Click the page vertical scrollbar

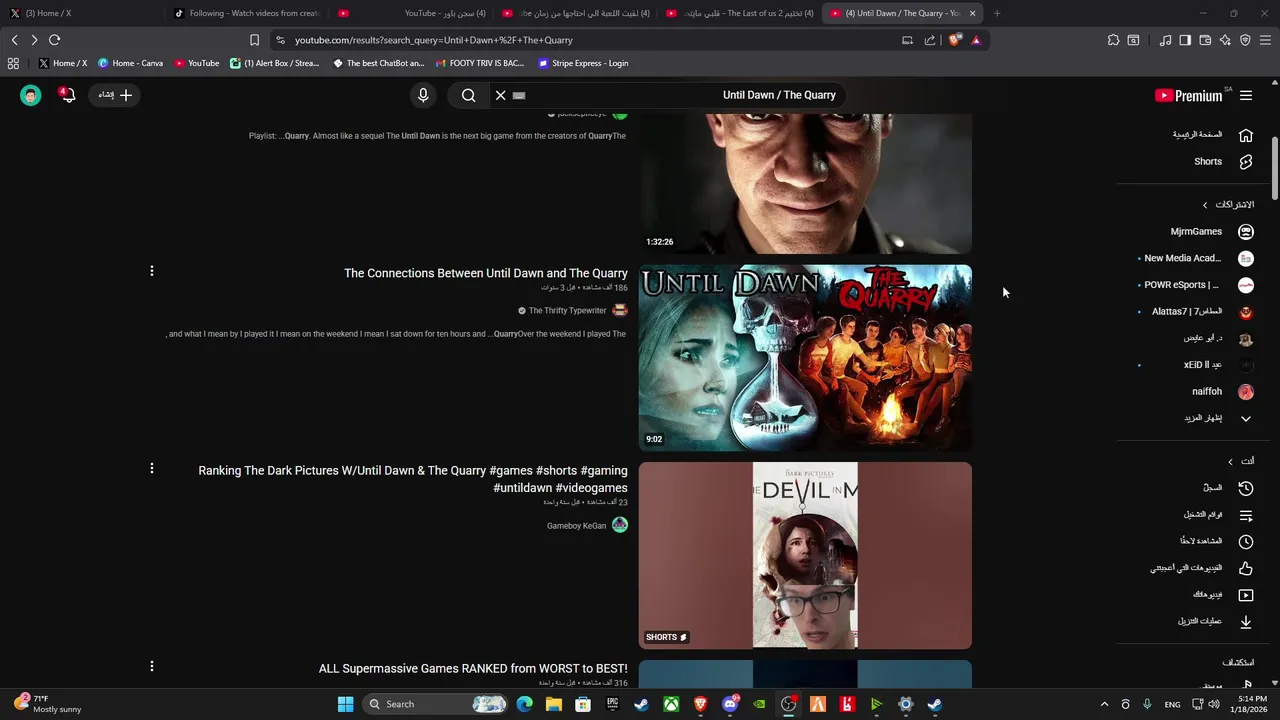point(1275,170)
